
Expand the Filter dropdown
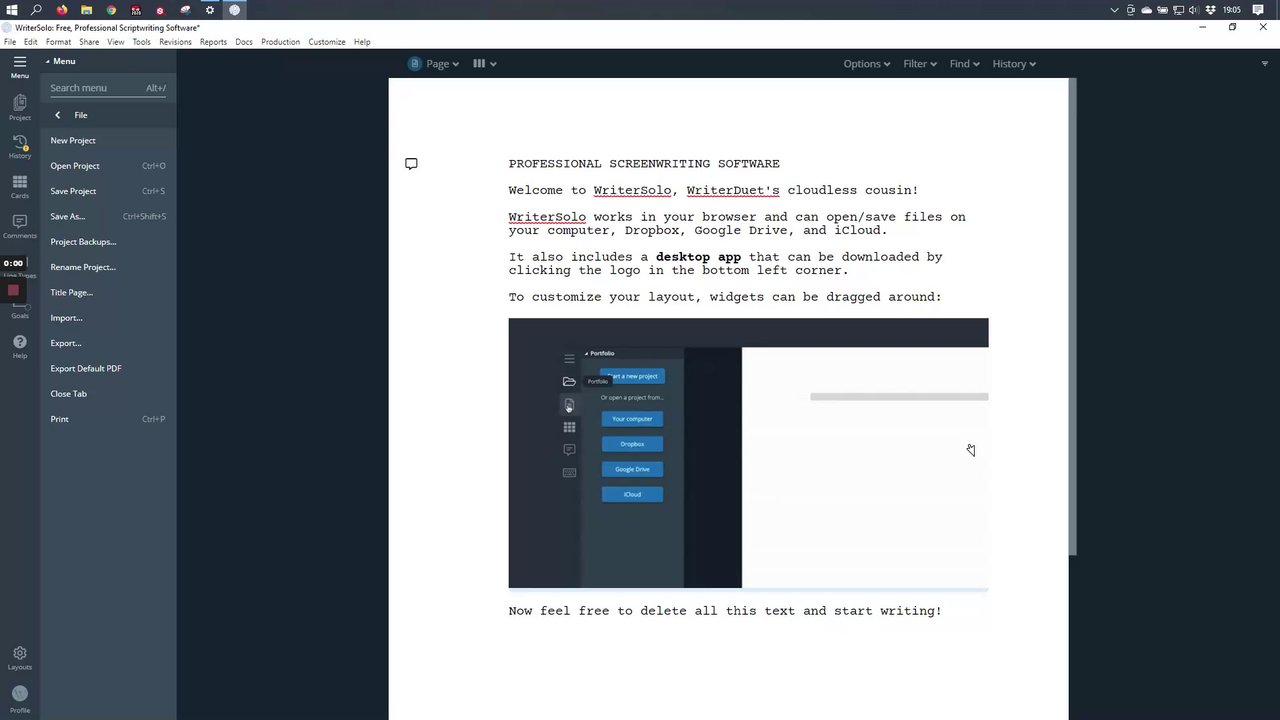point(920,64)
